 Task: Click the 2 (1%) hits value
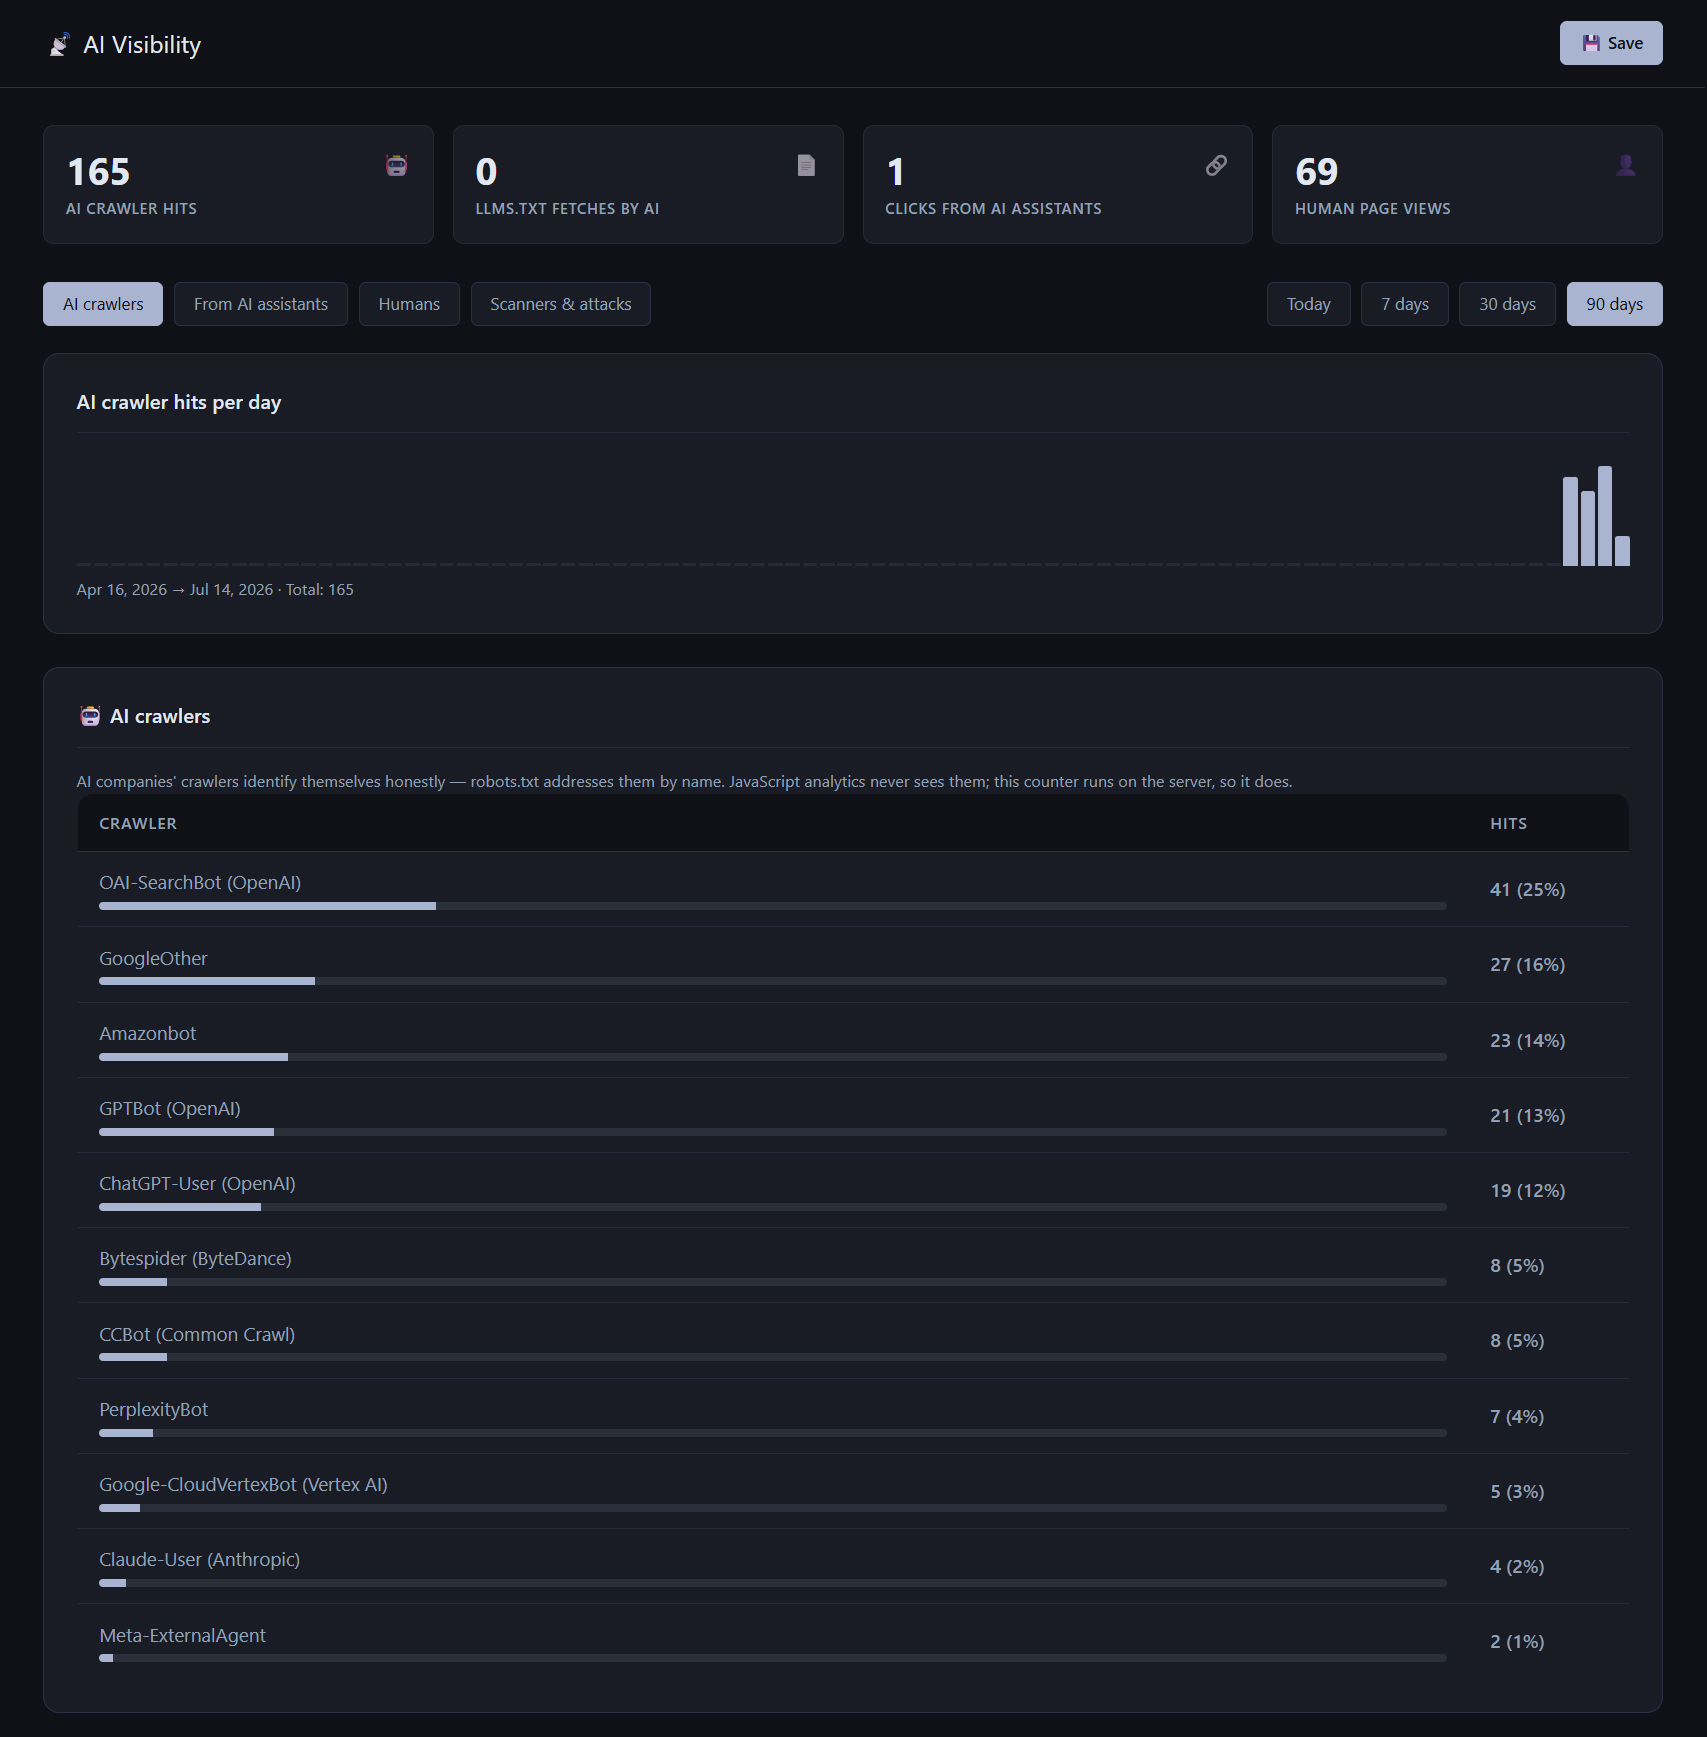(x=1517, y=1642)
